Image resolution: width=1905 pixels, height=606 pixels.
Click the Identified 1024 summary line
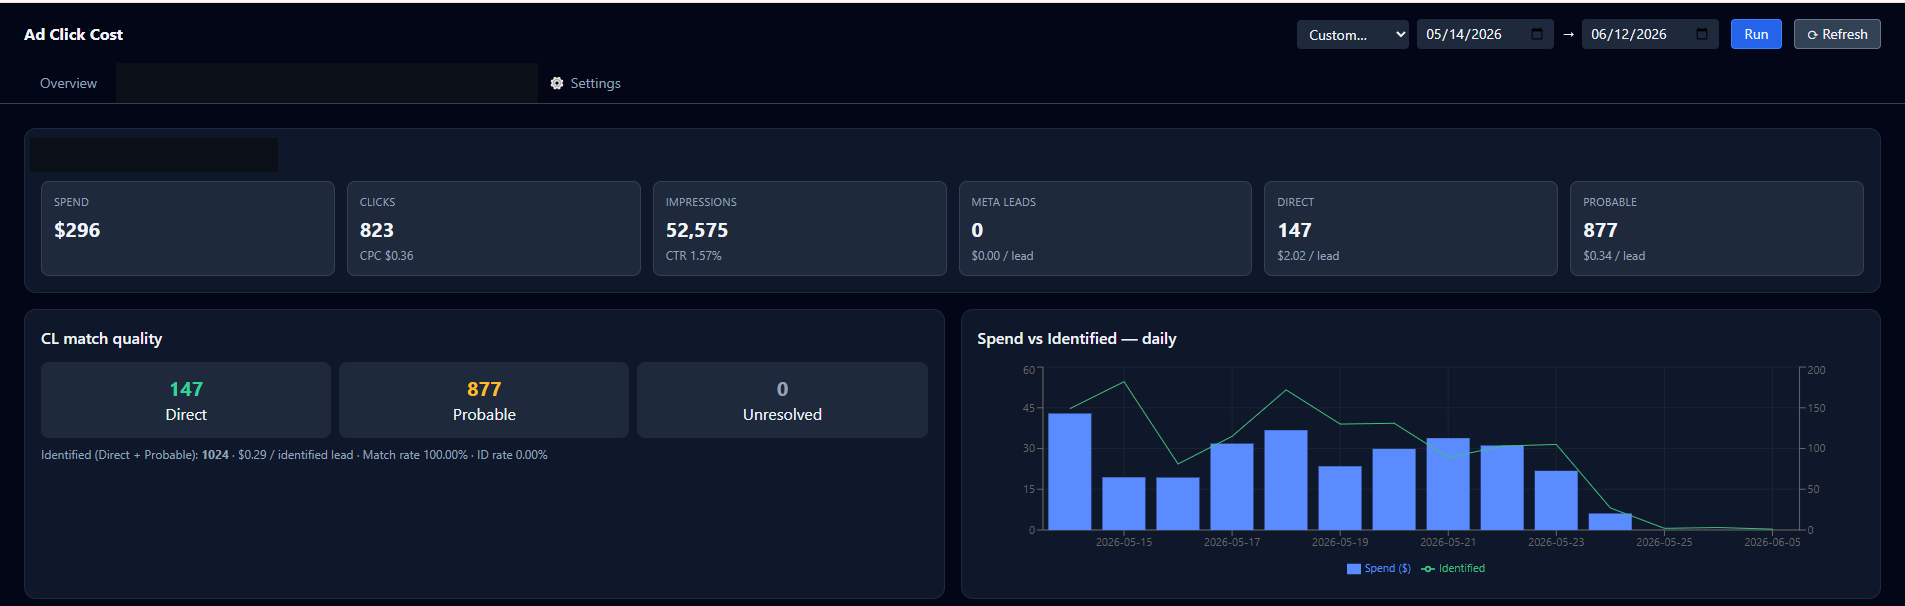pyautogui.click(x=294, y=455)
